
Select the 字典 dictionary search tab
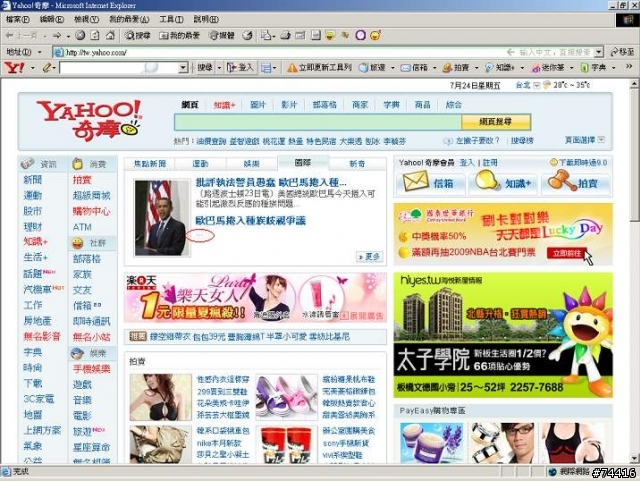(x=391, y=105)
